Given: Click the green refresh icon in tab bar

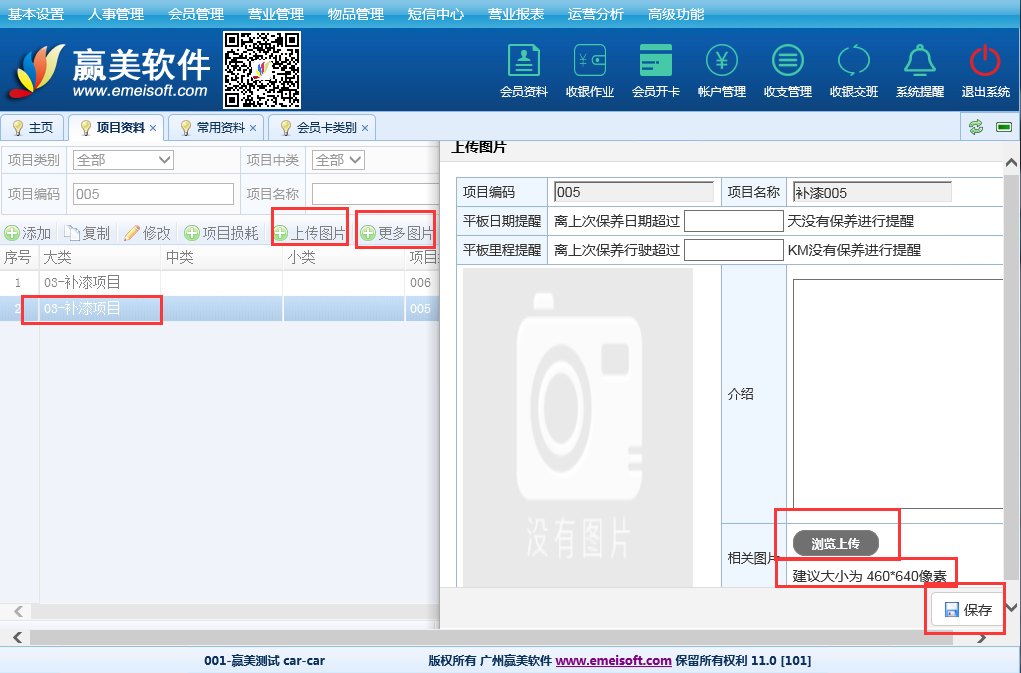Looking at the screenshot, I should pos(976,127).
